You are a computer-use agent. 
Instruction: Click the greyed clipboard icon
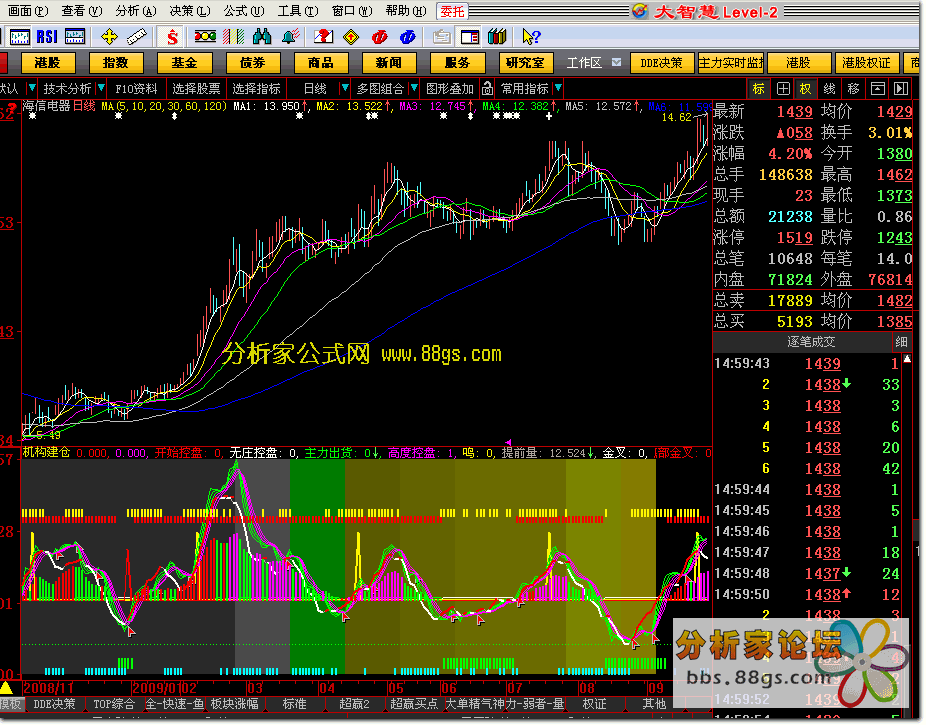point(441,37)
